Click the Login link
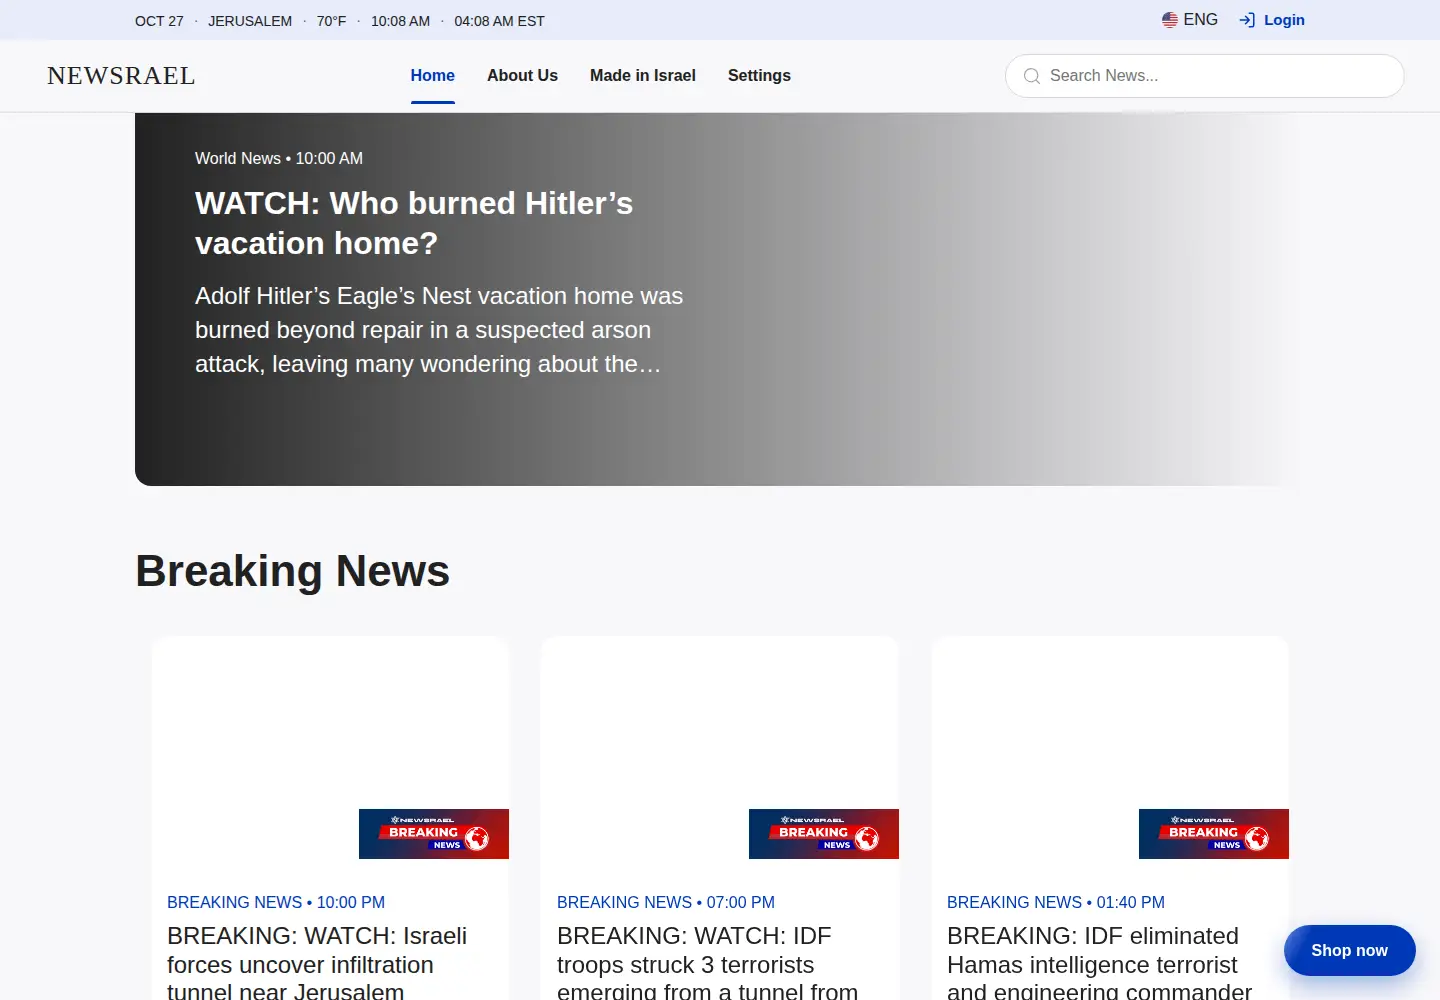The width and height of the screenshot is (1440, 1000). 1284,20
